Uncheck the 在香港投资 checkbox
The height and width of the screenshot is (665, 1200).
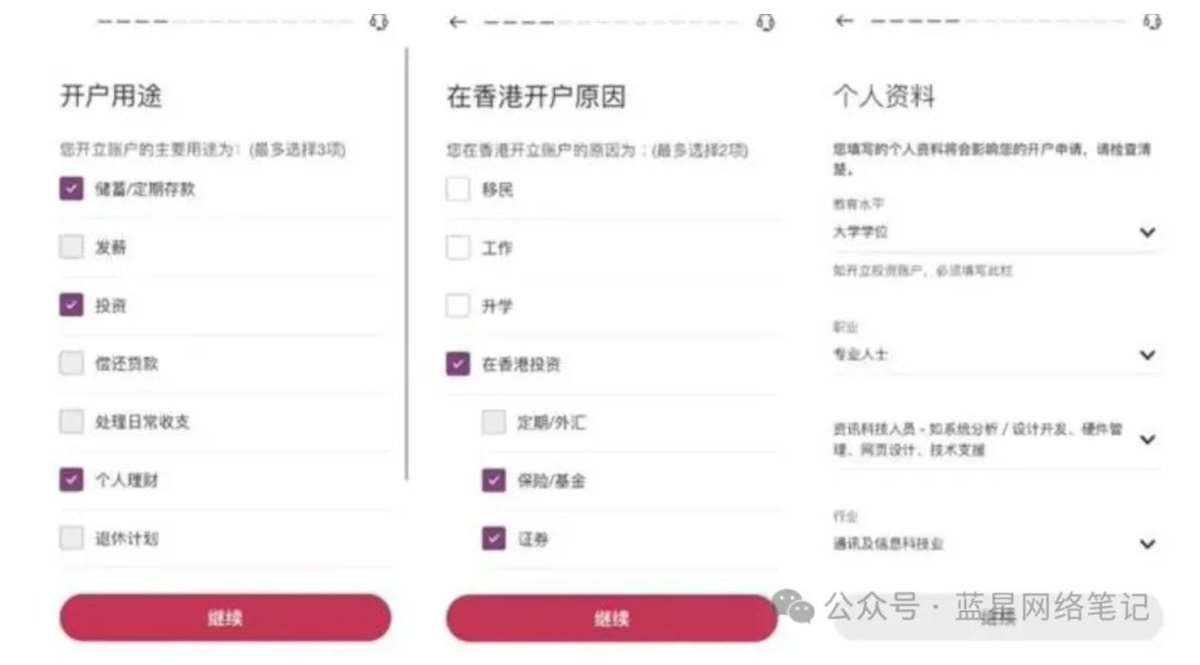click(457, 364)
